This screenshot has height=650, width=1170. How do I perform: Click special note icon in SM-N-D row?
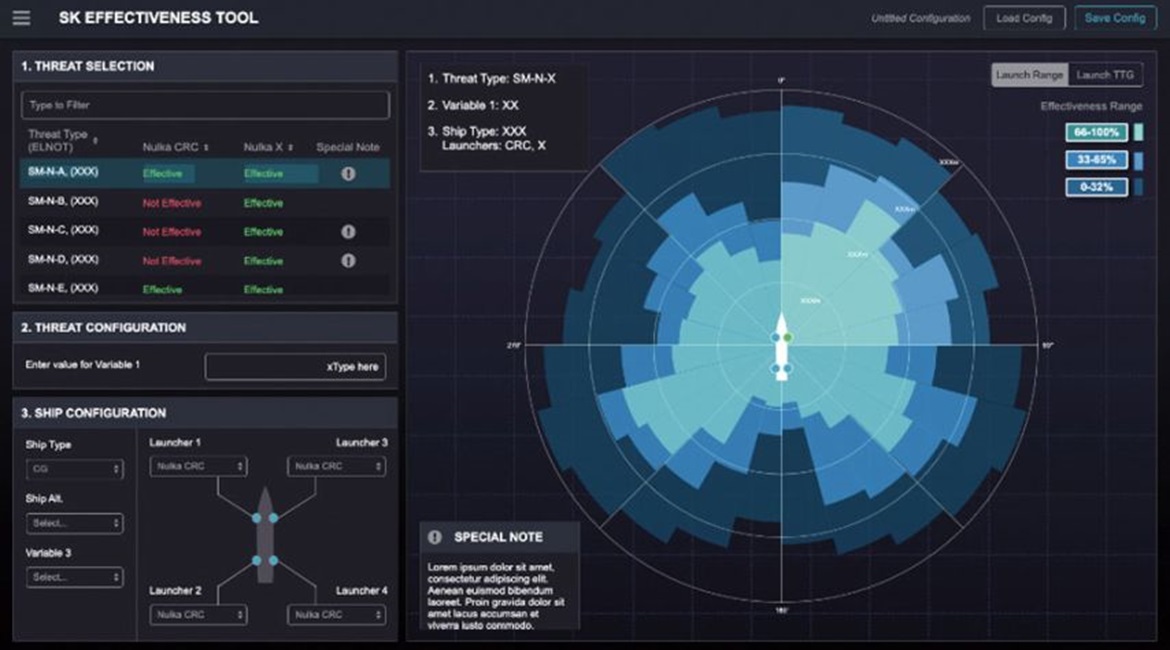click(x=348, y=260)
